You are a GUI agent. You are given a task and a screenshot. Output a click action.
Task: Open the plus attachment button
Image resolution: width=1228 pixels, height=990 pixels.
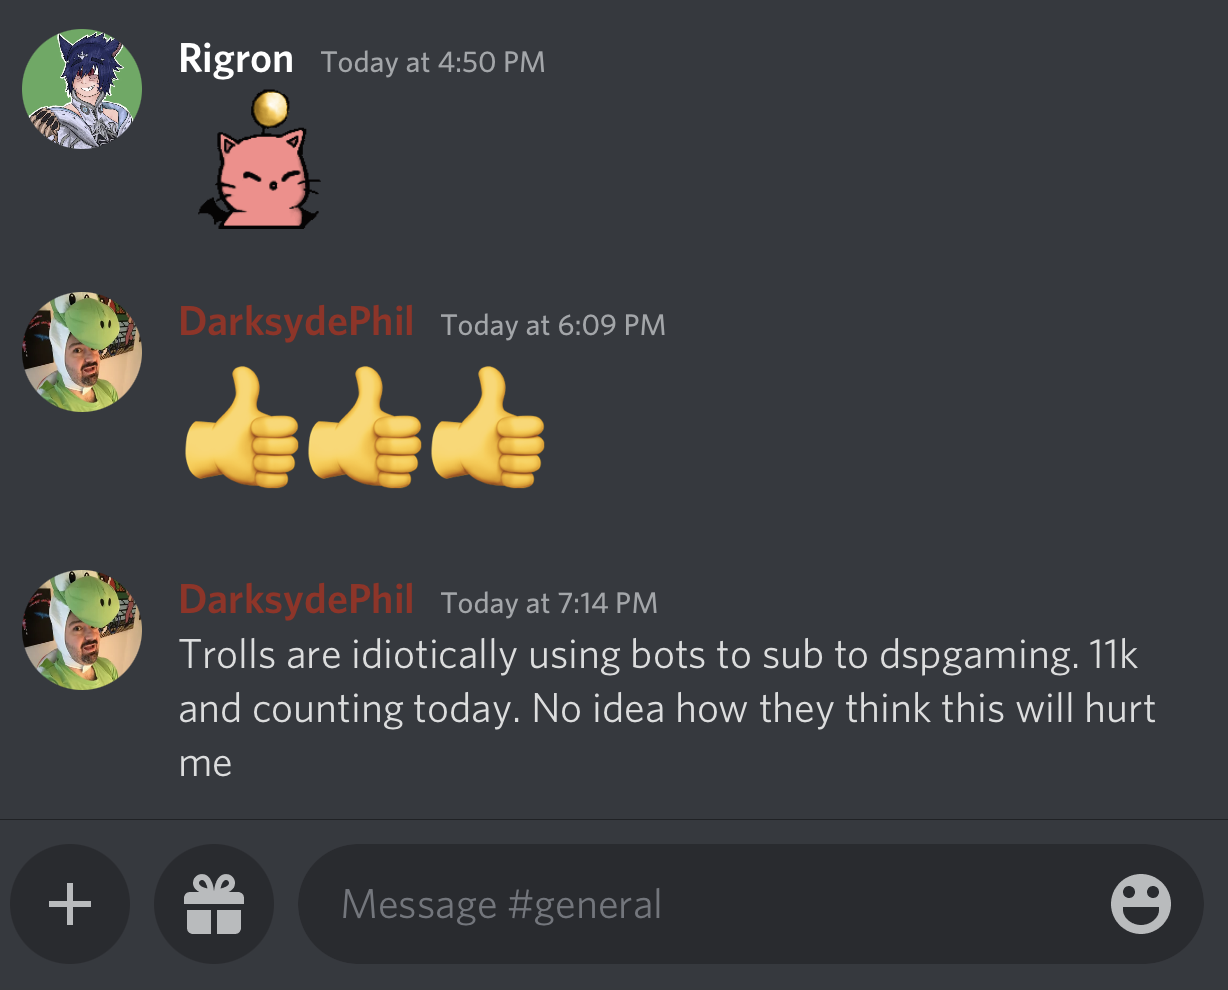pos(70,904)
